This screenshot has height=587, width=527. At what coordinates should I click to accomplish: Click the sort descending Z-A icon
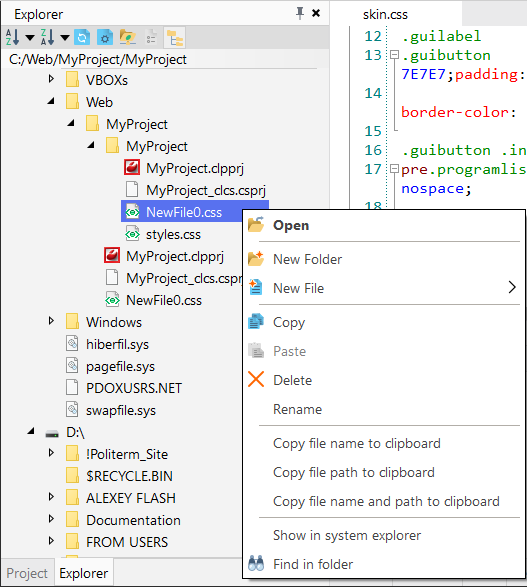pyautogui.click(x=48, y=37)
